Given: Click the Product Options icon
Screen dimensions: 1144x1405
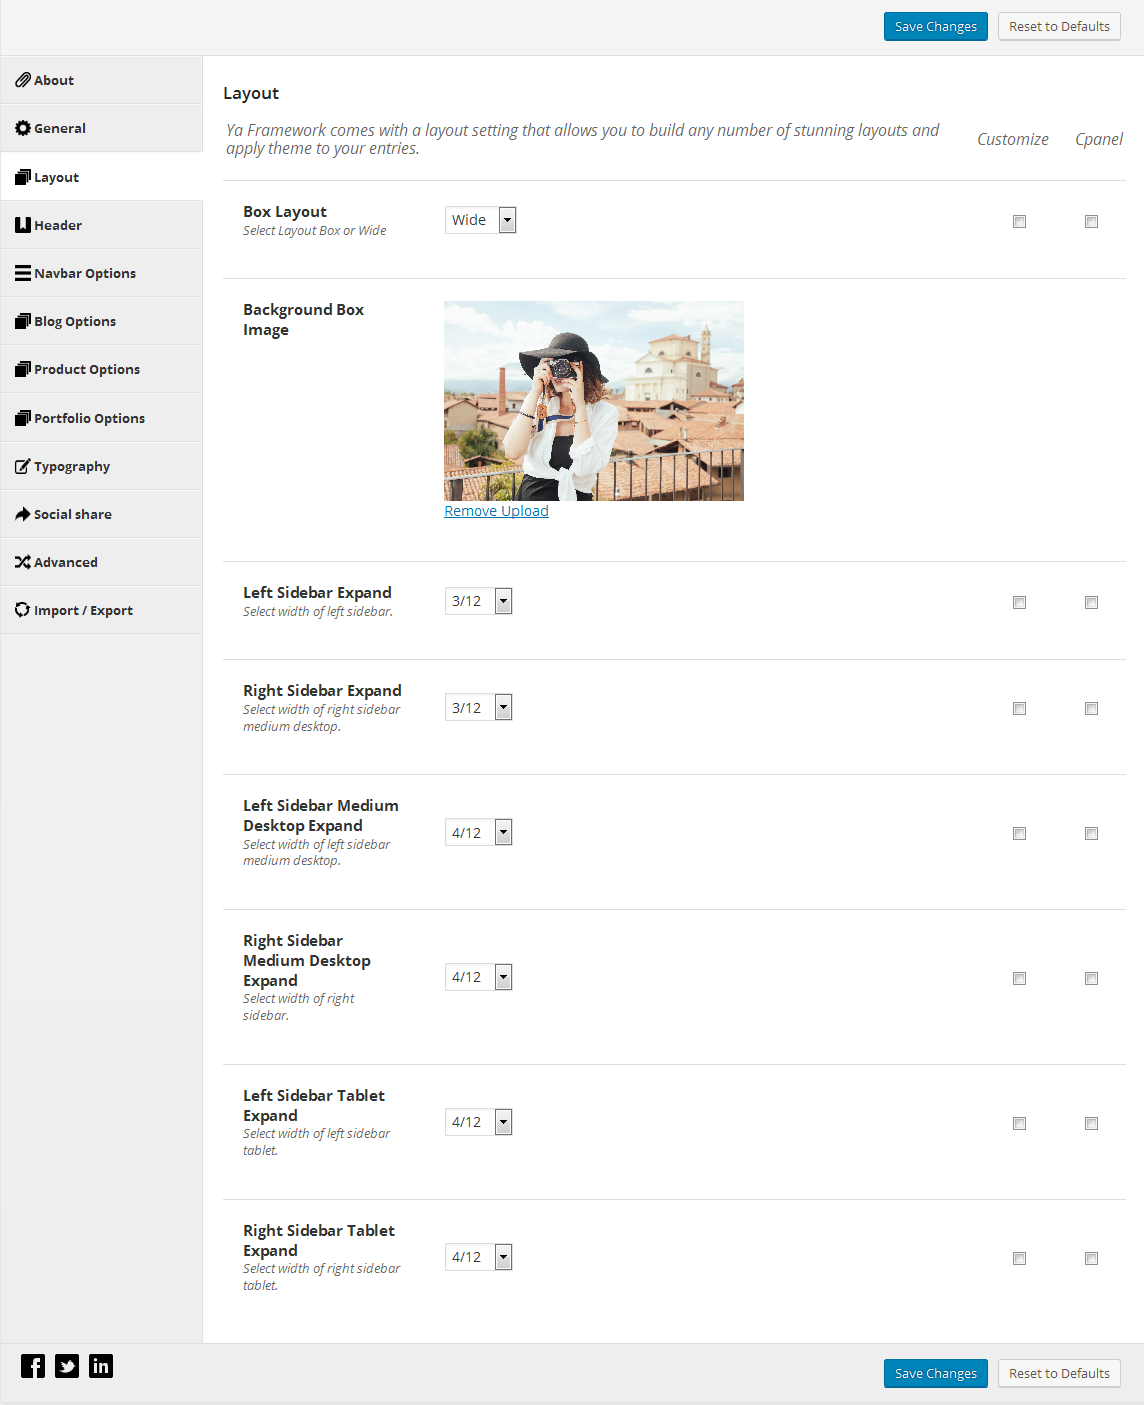Looking at the screenshot, I should click(x=23, y=369).
